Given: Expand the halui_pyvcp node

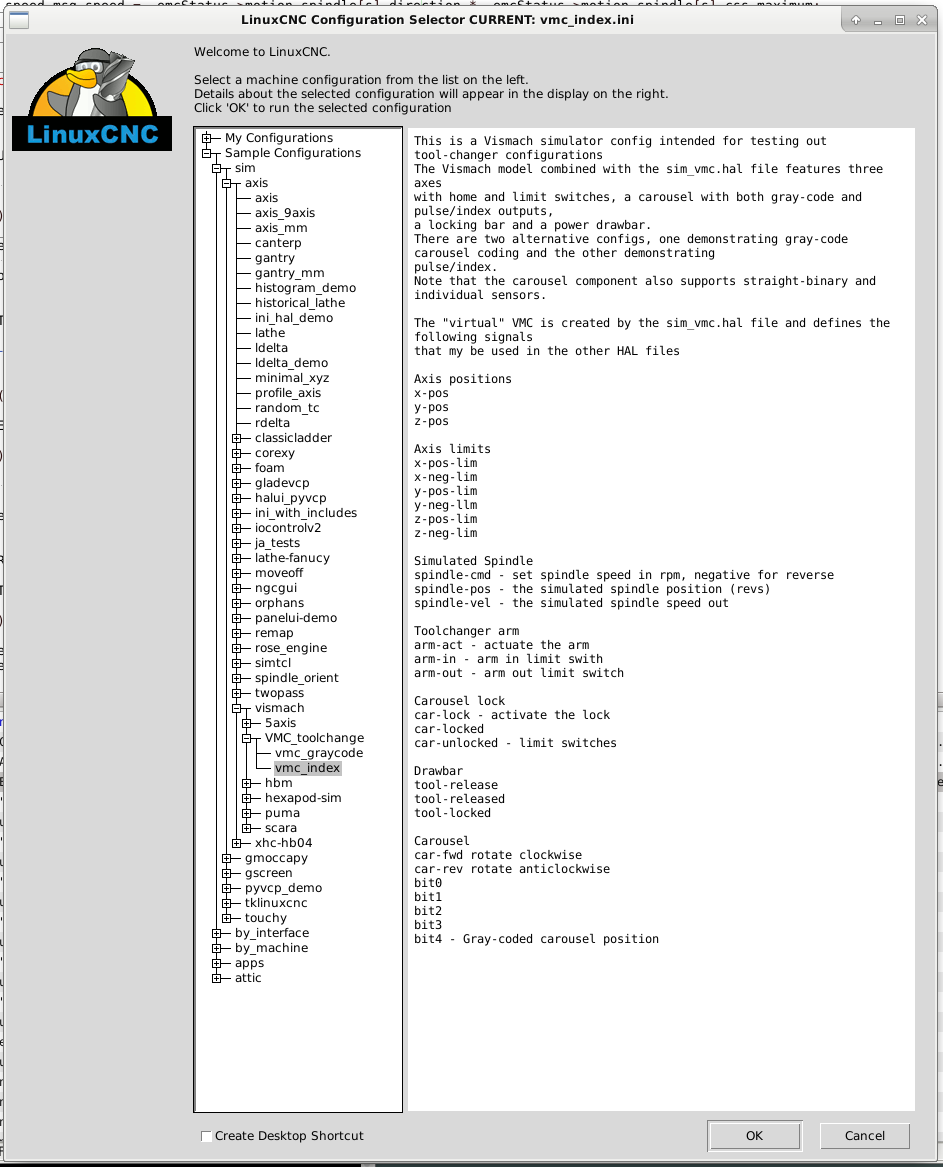Looking at the screenshot, I should [x=237, y=498].
